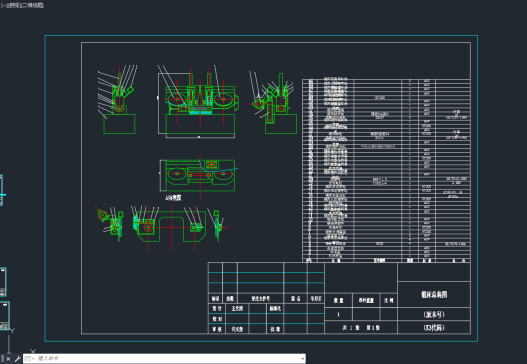Viewport: 527px width, 364px height.
Task: Select the bottom U-shaped frame section view
Action: (x=171, y=227)
